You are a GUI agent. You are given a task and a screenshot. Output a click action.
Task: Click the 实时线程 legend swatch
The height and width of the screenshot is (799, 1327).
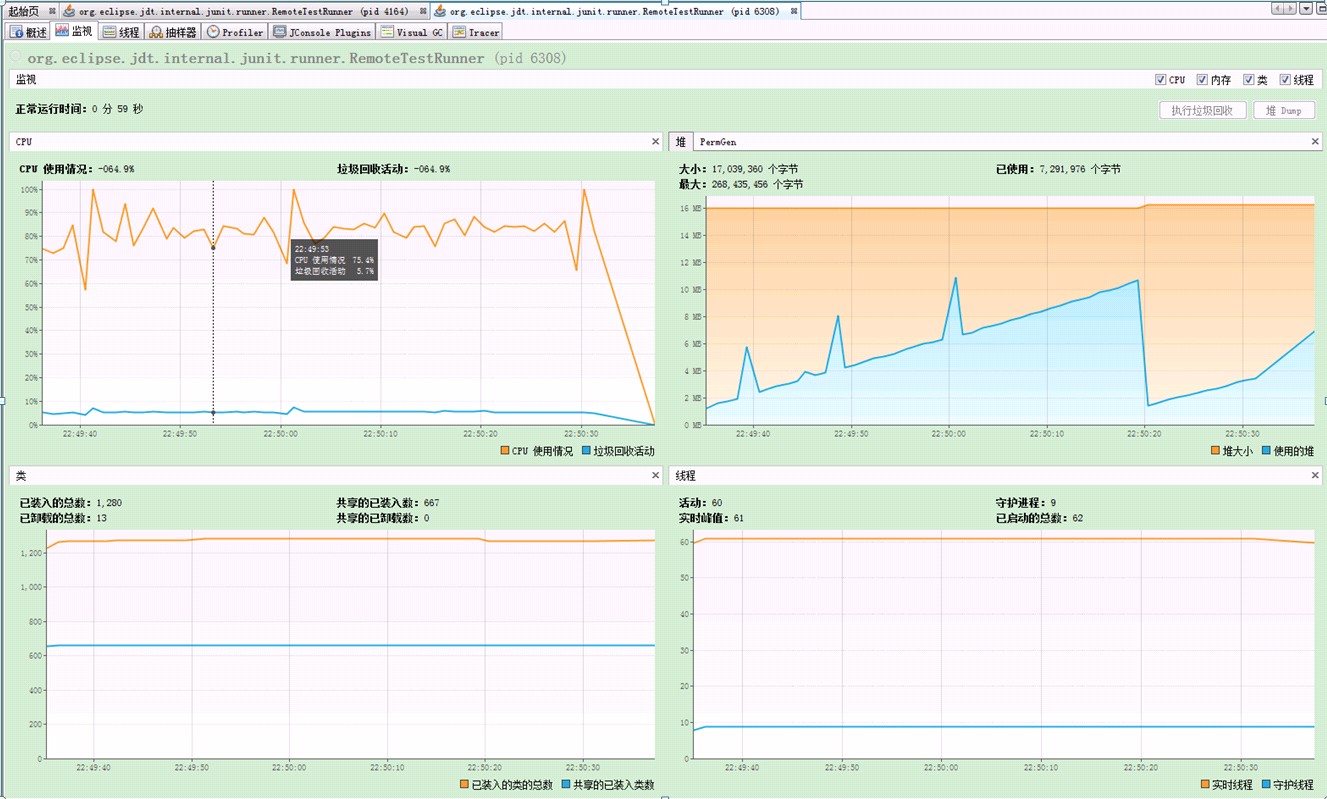1205,785
